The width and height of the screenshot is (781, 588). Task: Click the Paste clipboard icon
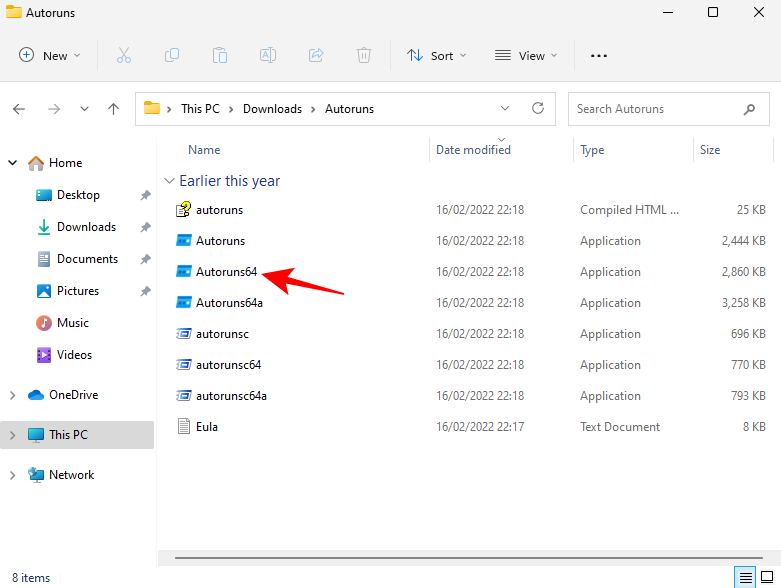tap(220, 56)
